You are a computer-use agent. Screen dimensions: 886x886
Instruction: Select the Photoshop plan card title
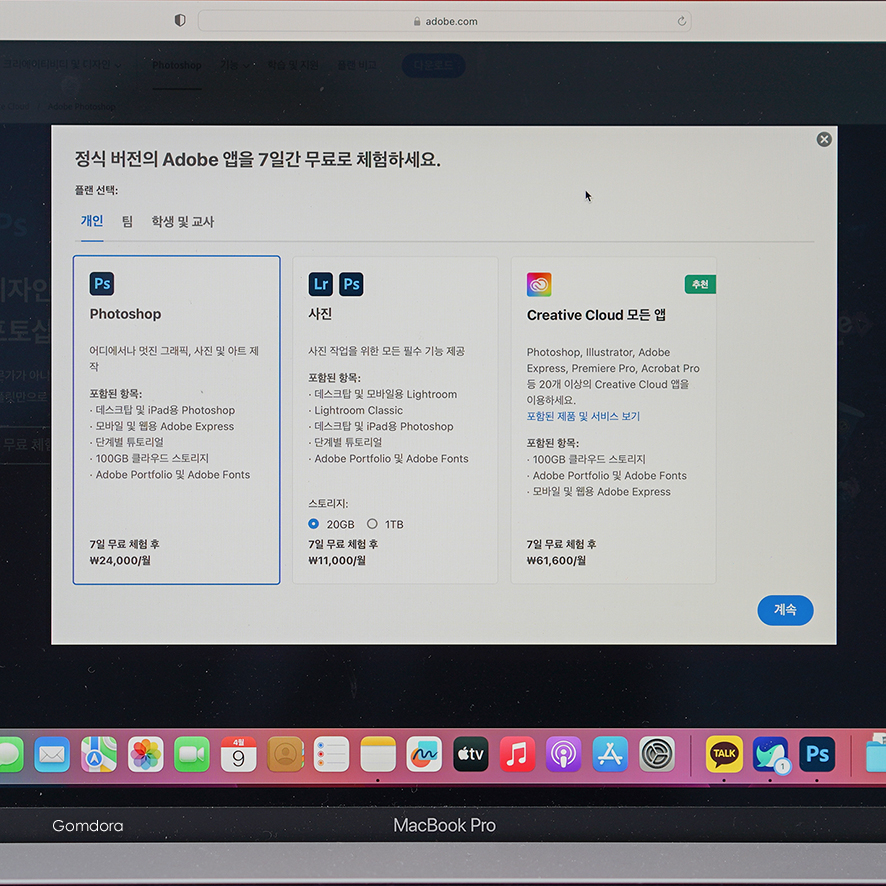(x=125, y=314)
